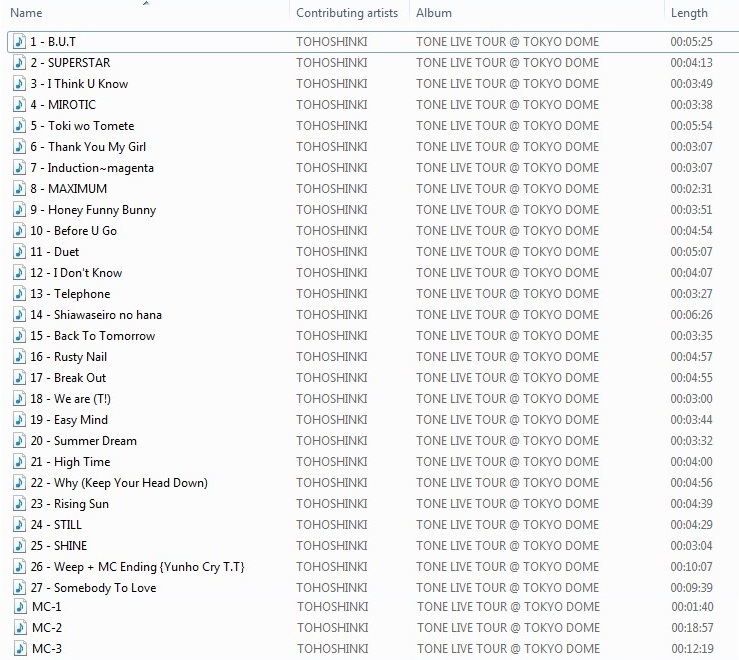Viewport: 739px width, 660px height.
Task: Click the file icon of MC-3
Action: pyautogui.click(x=20, y=649)
